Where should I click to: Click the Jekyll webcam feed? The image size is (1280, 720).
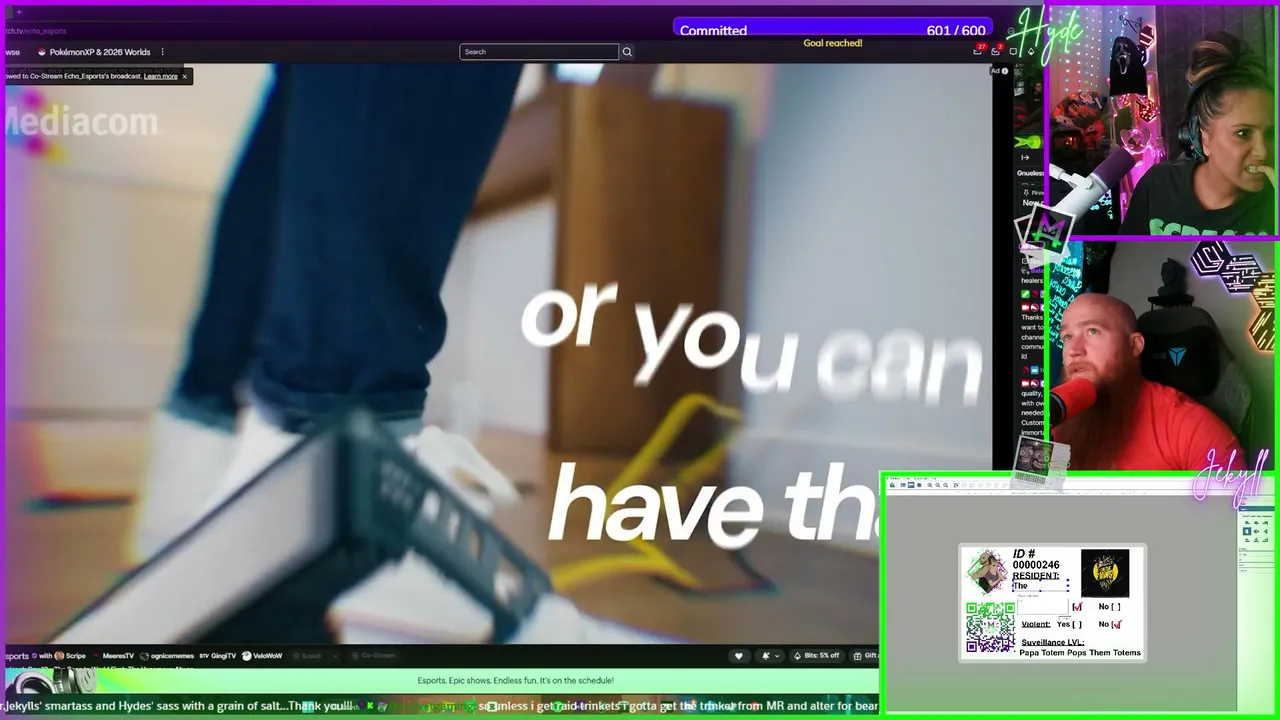(1161, 355)
